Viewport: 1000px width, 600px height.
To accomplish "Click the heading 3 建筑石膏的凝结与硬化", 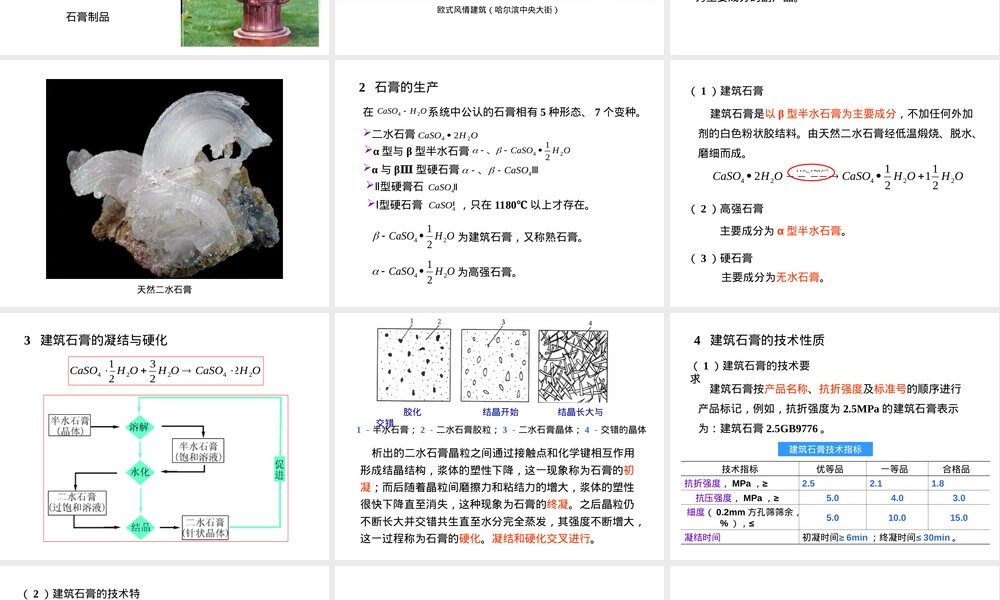I will [x=96, y=340].
